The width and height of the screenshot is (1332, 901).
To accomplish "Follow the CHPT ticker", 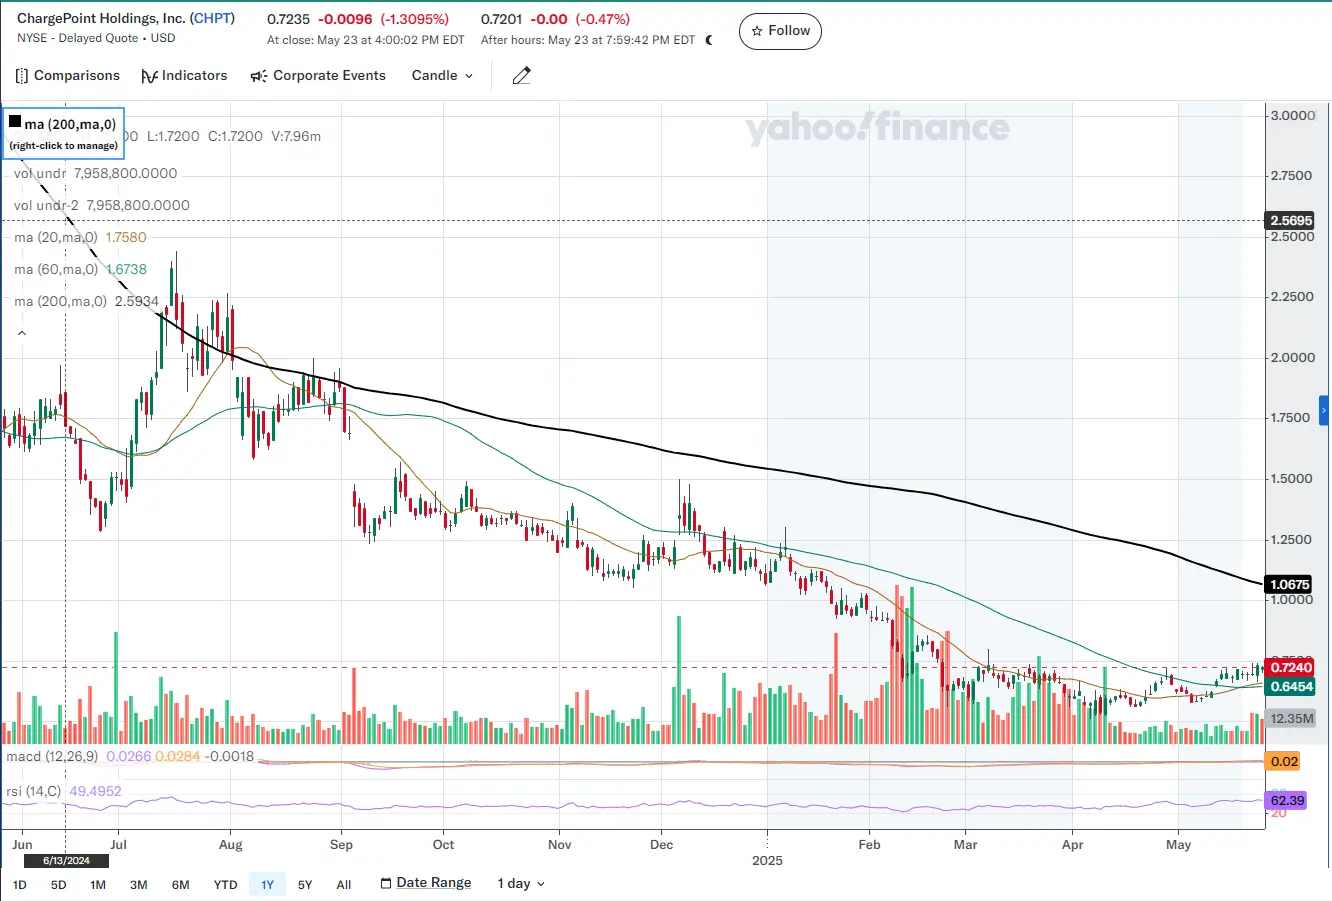I will (x=781, y=31).
